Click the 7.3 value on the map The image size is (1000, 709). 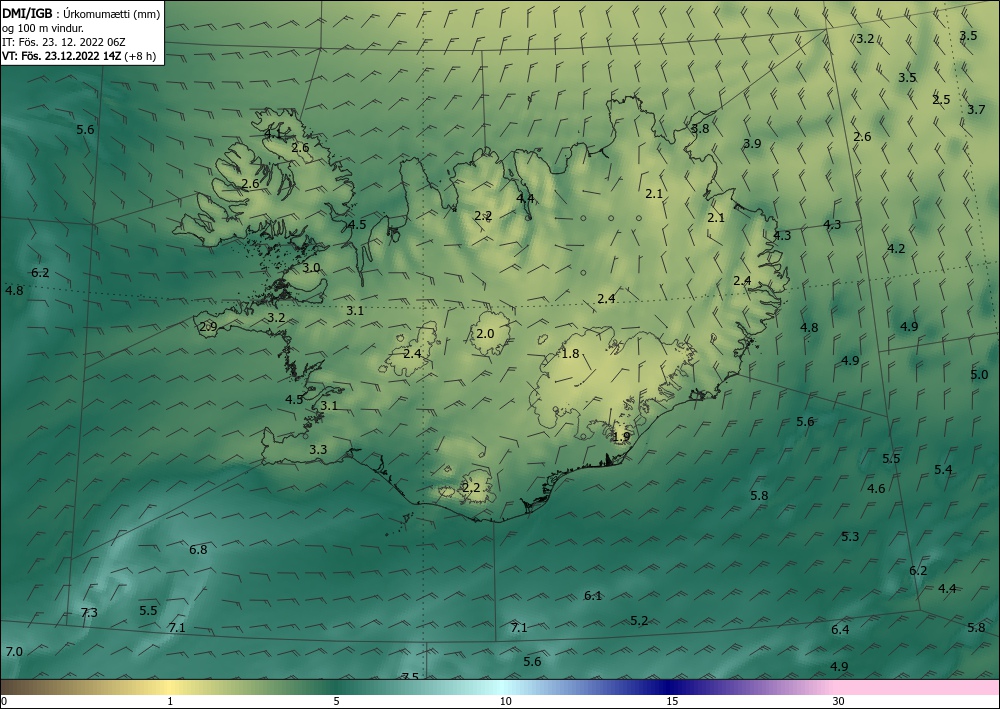(89, 613)
